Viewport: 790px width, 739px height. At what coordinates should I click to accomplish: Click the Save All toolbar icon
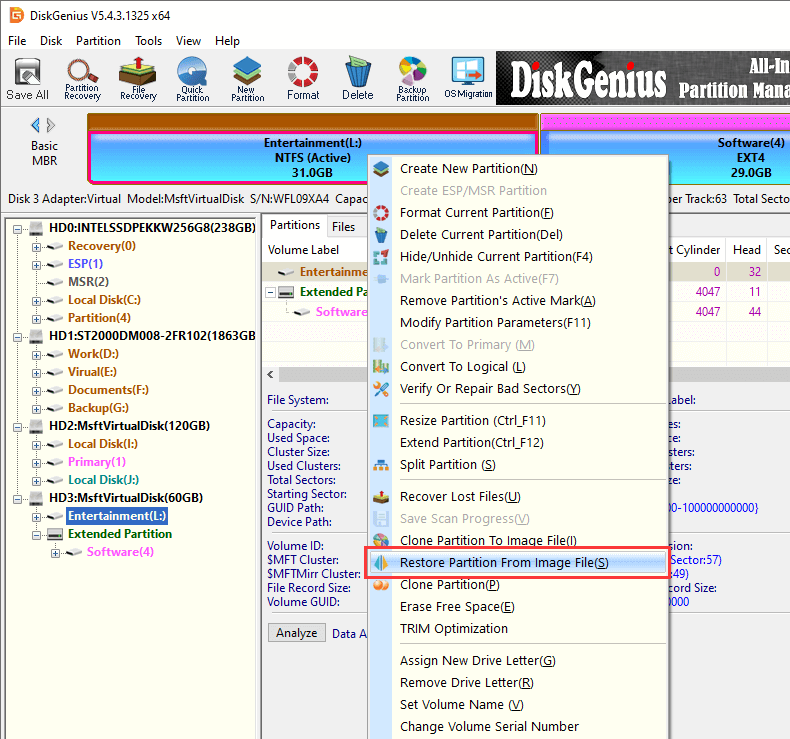(x=27, y=79)
